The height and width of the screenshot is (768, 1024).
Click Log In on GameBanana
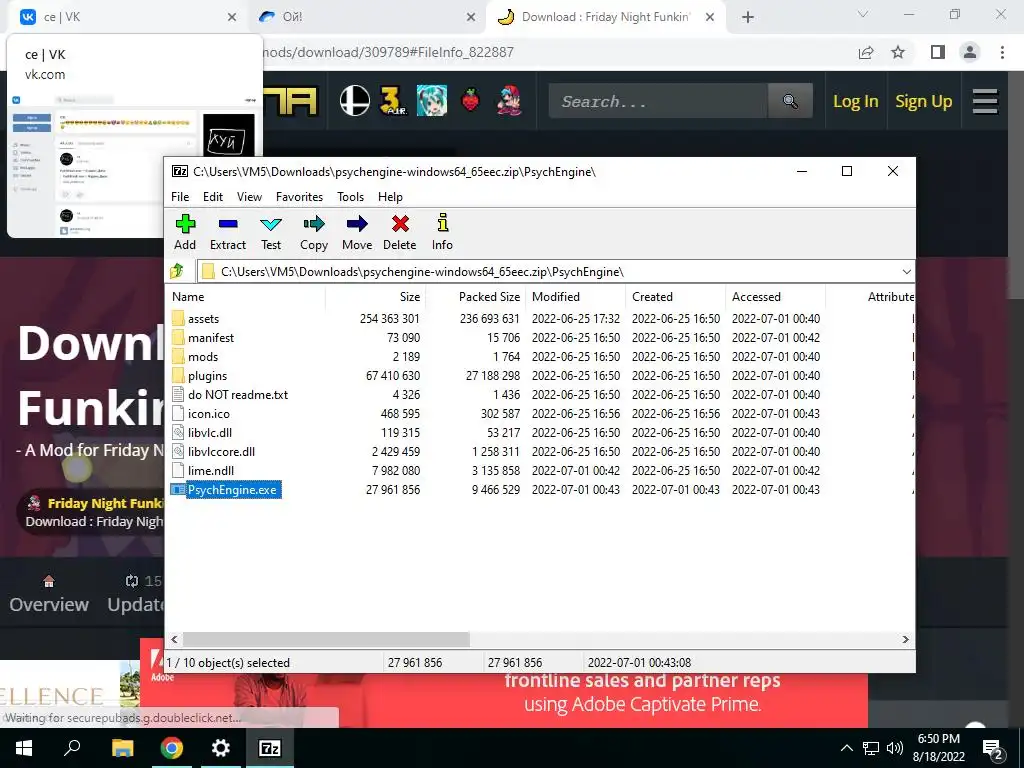click(856, 101)
